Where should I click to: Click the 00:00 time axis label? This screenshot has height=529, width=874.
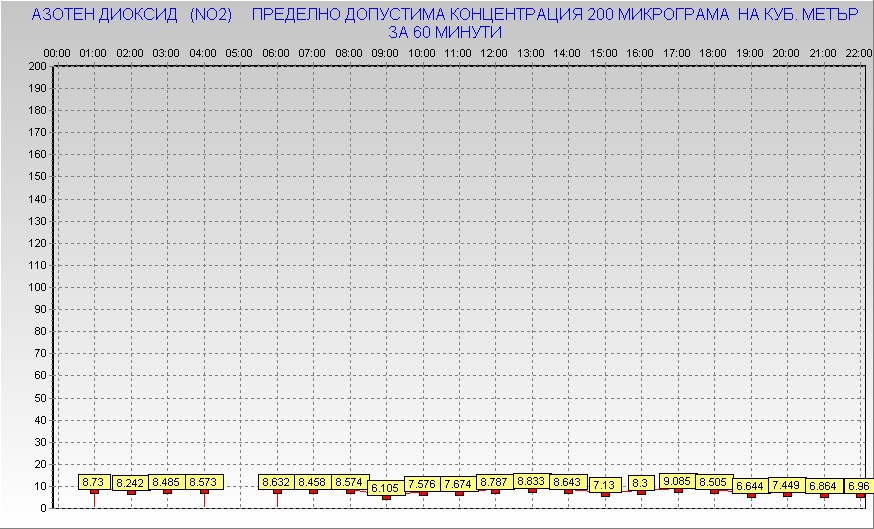pyautogui.click(x=57, y=54)
